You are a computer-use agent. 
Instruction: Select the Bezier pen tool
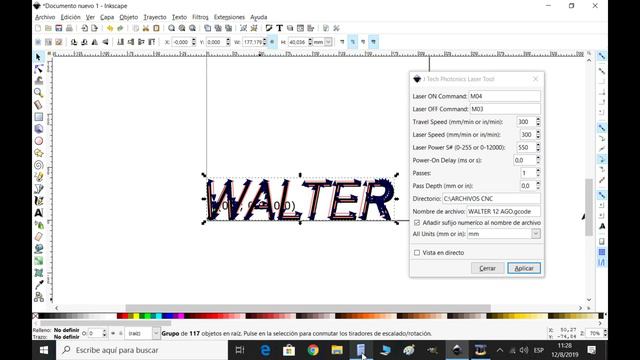point(38,189)
